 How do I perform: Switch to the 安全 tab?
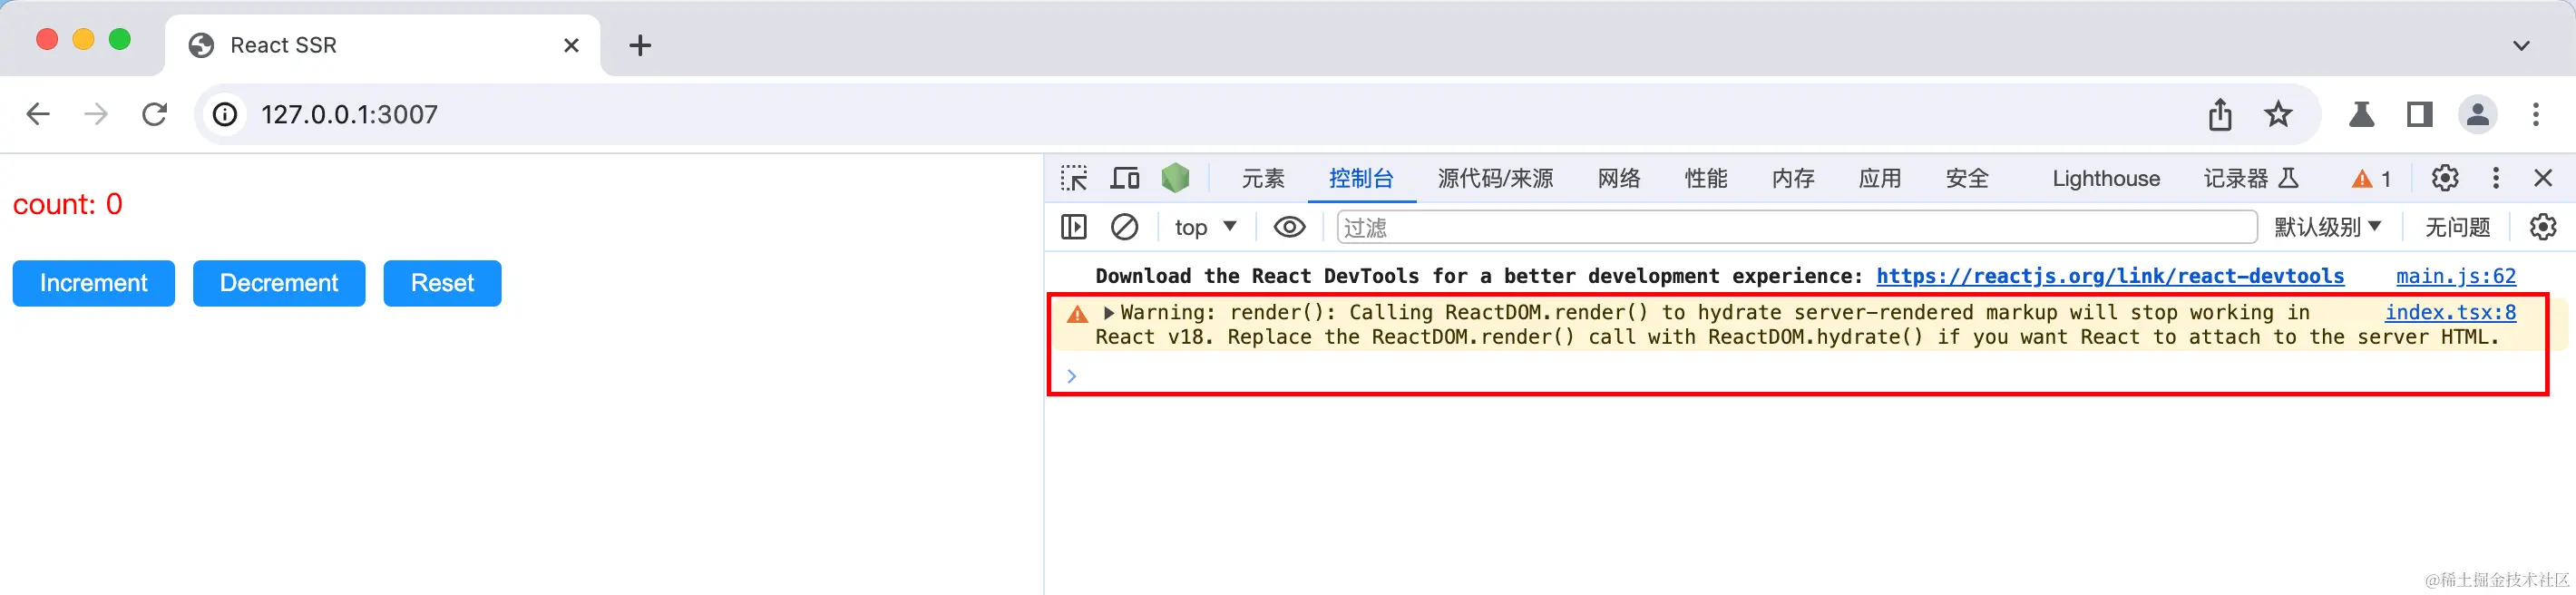click(x=1967, y=178)
